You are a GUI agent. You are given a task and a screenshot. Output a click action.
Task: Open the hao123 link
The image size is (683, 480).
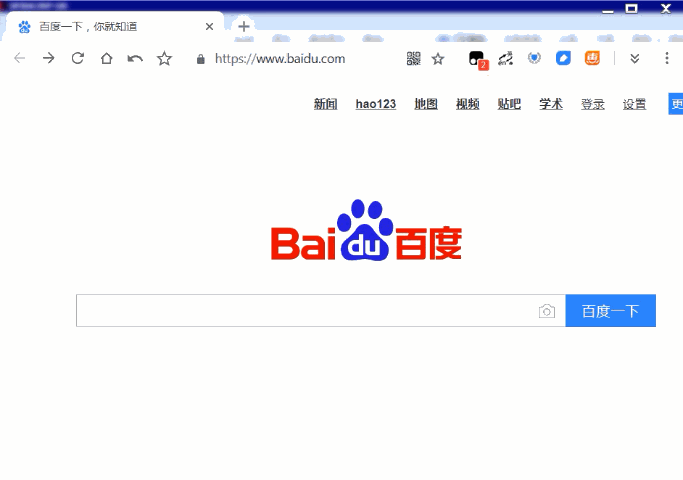pos(375,104)
